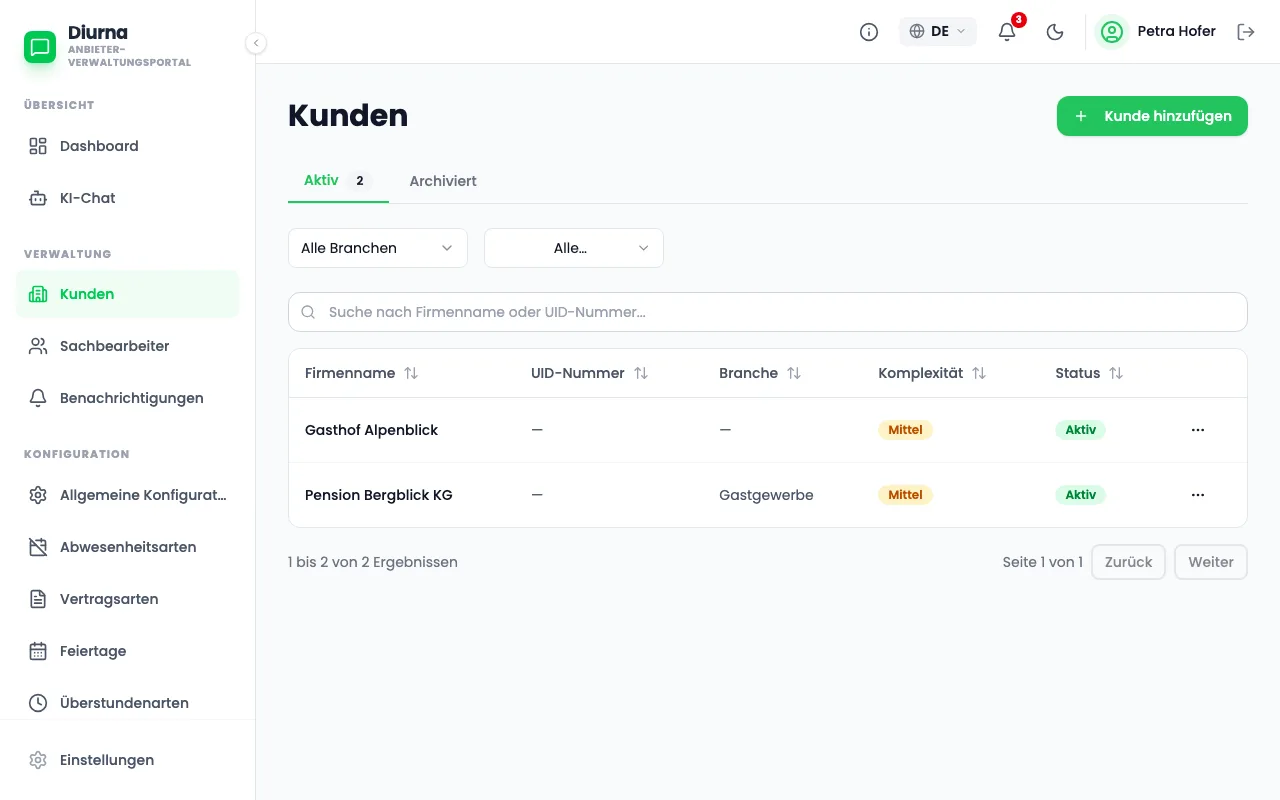This screenshot has height=800, width=1280.
Task: Open KI-Chat from the sidebar
Action: coord(128,198)
